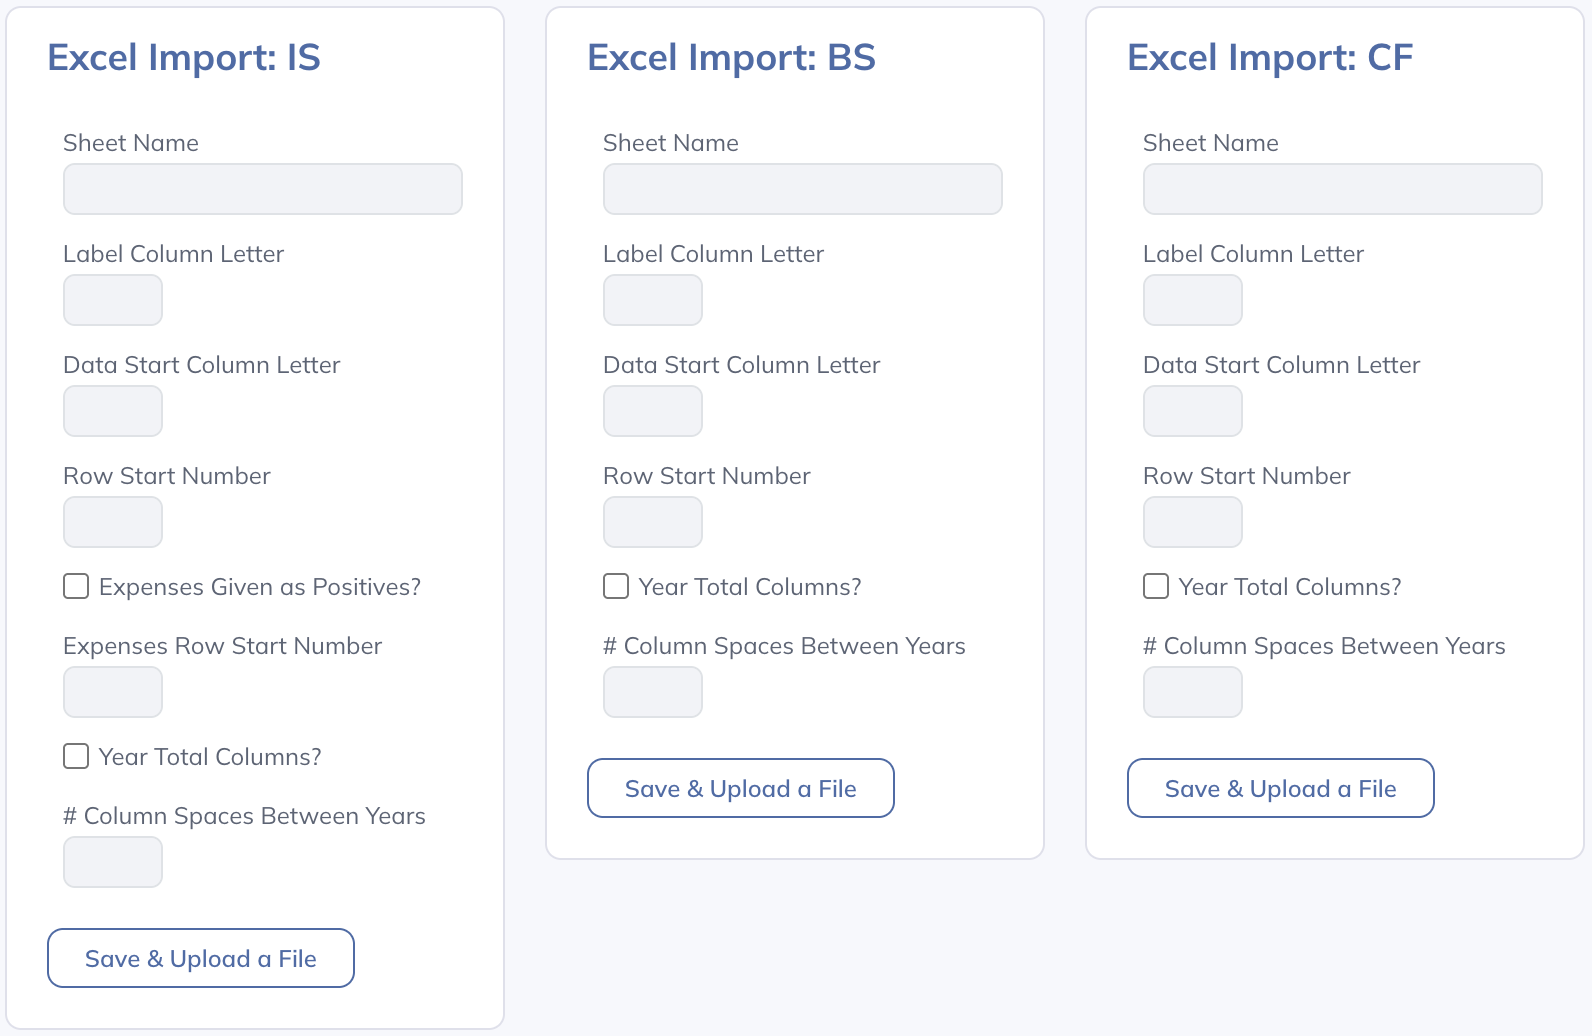Image resolution: width=1592 pixels, height=1036 pixels.
Task: Toggle Year Total Columns in BS import
Action: (x=616, y=586)
